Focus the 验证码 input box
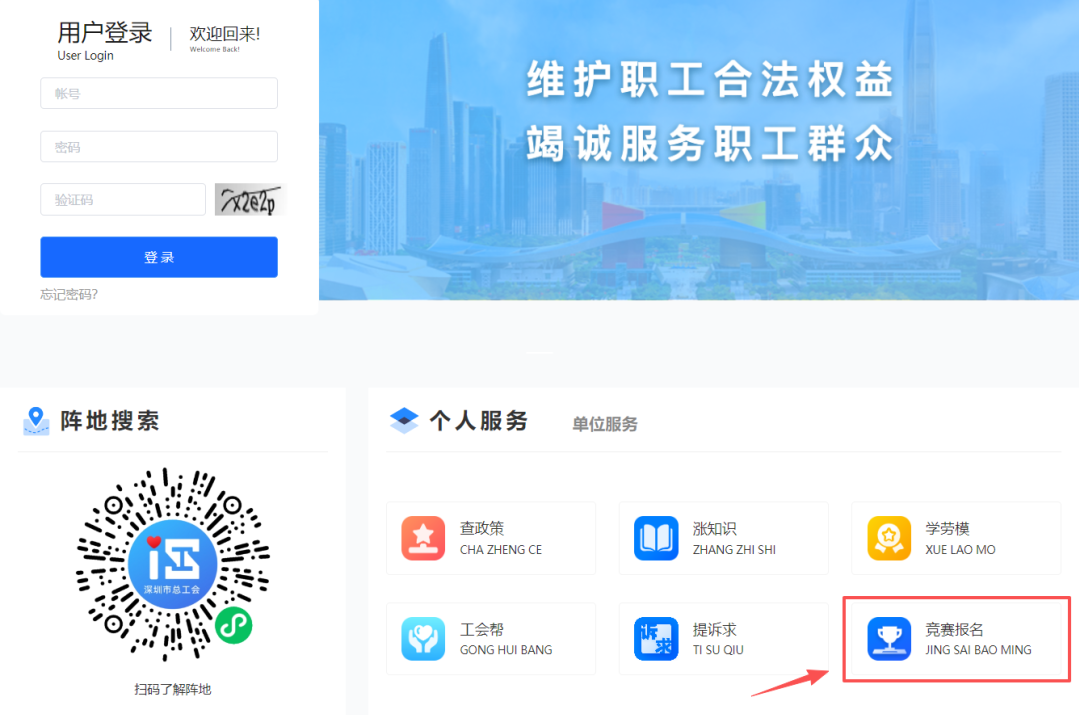 (123, 200)
